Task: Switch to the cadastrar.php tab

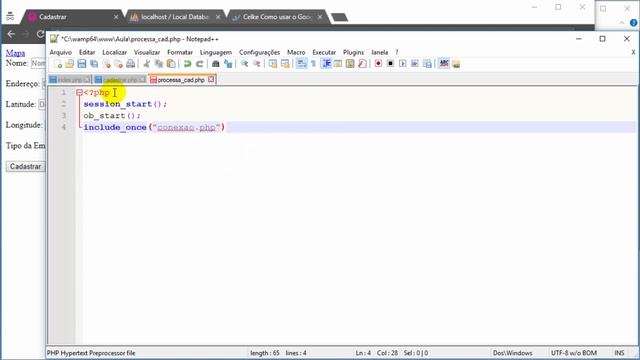Action: (120, 80)
